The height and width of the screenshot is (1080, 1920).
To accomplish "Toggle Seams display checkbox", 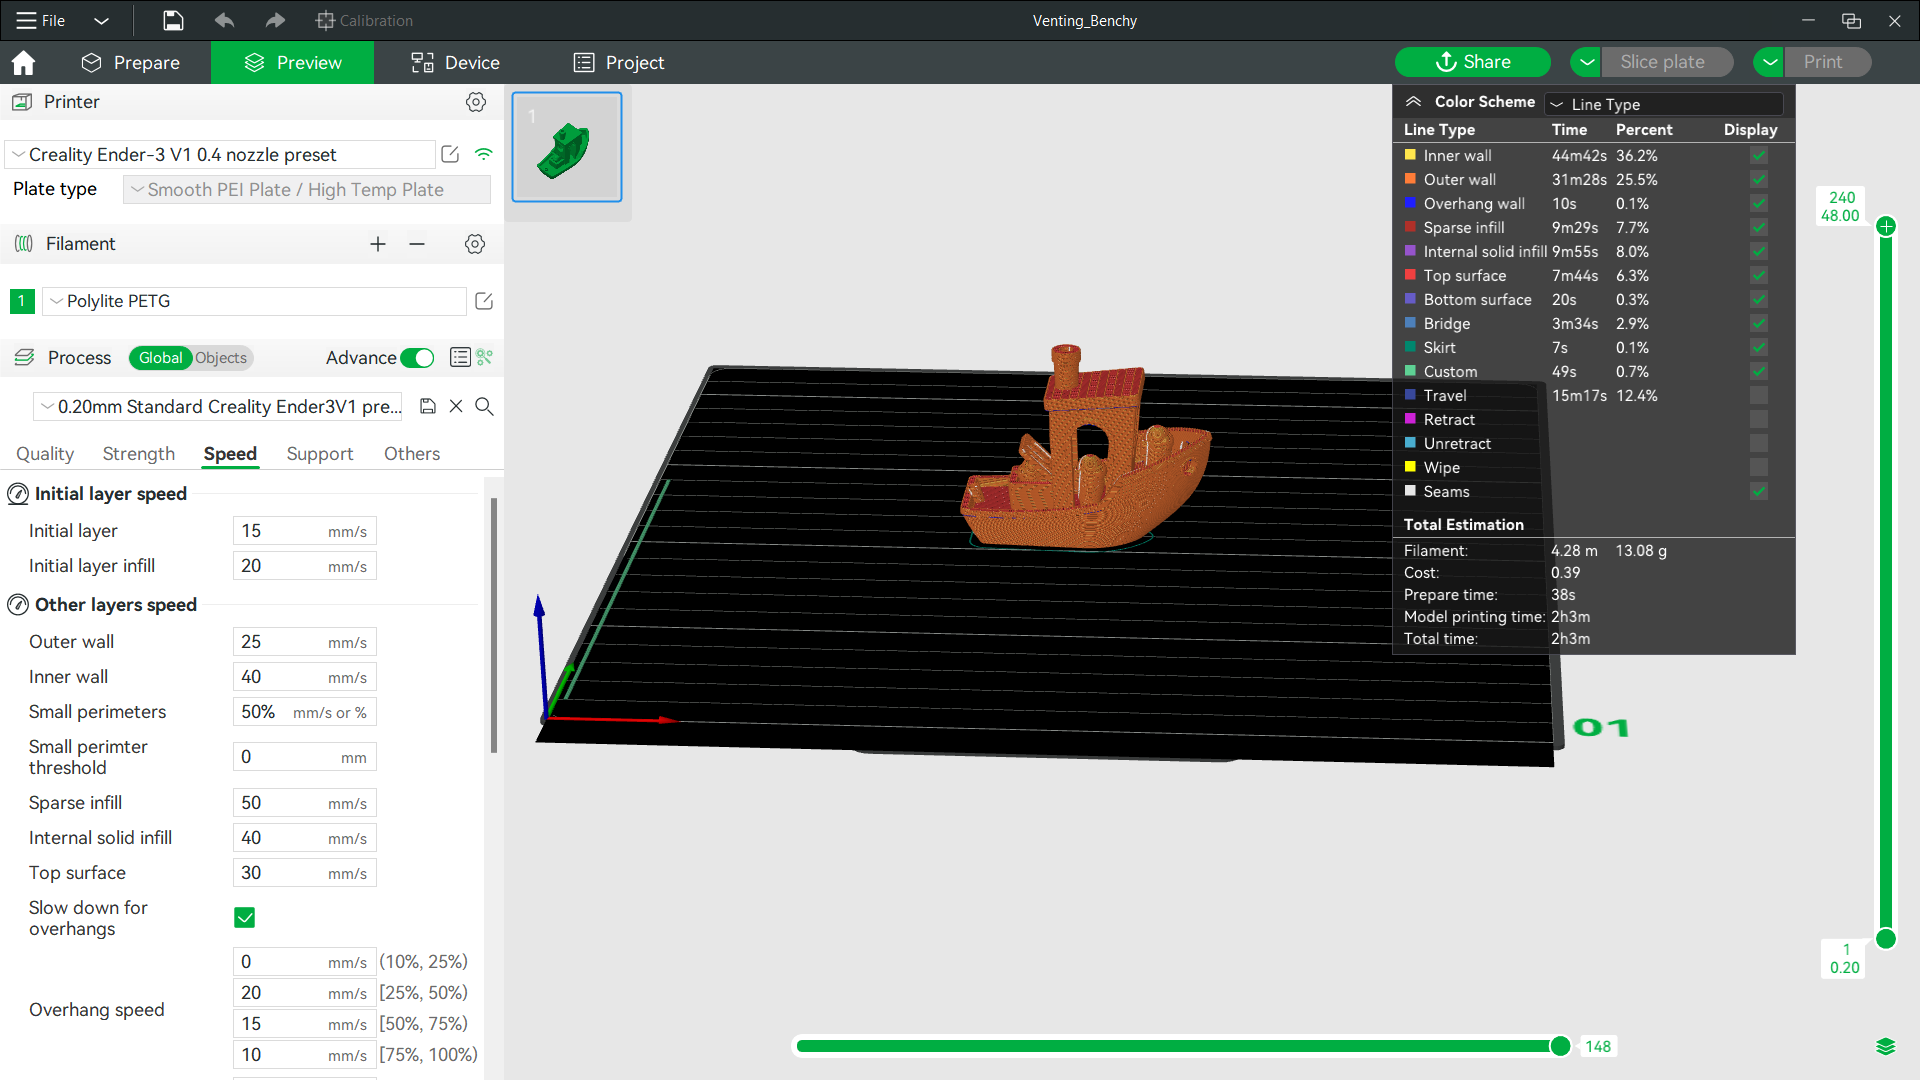I will click(1759, 492).
